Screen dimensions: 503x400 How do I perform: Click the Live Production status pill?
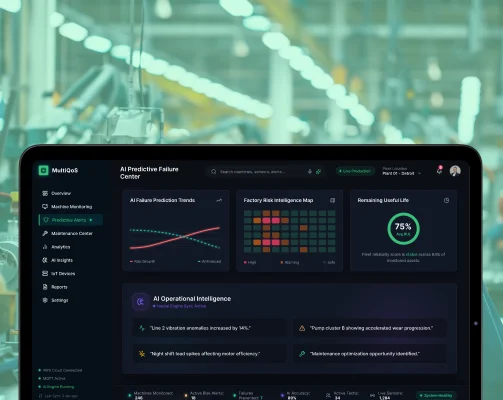tap(355, 171)
